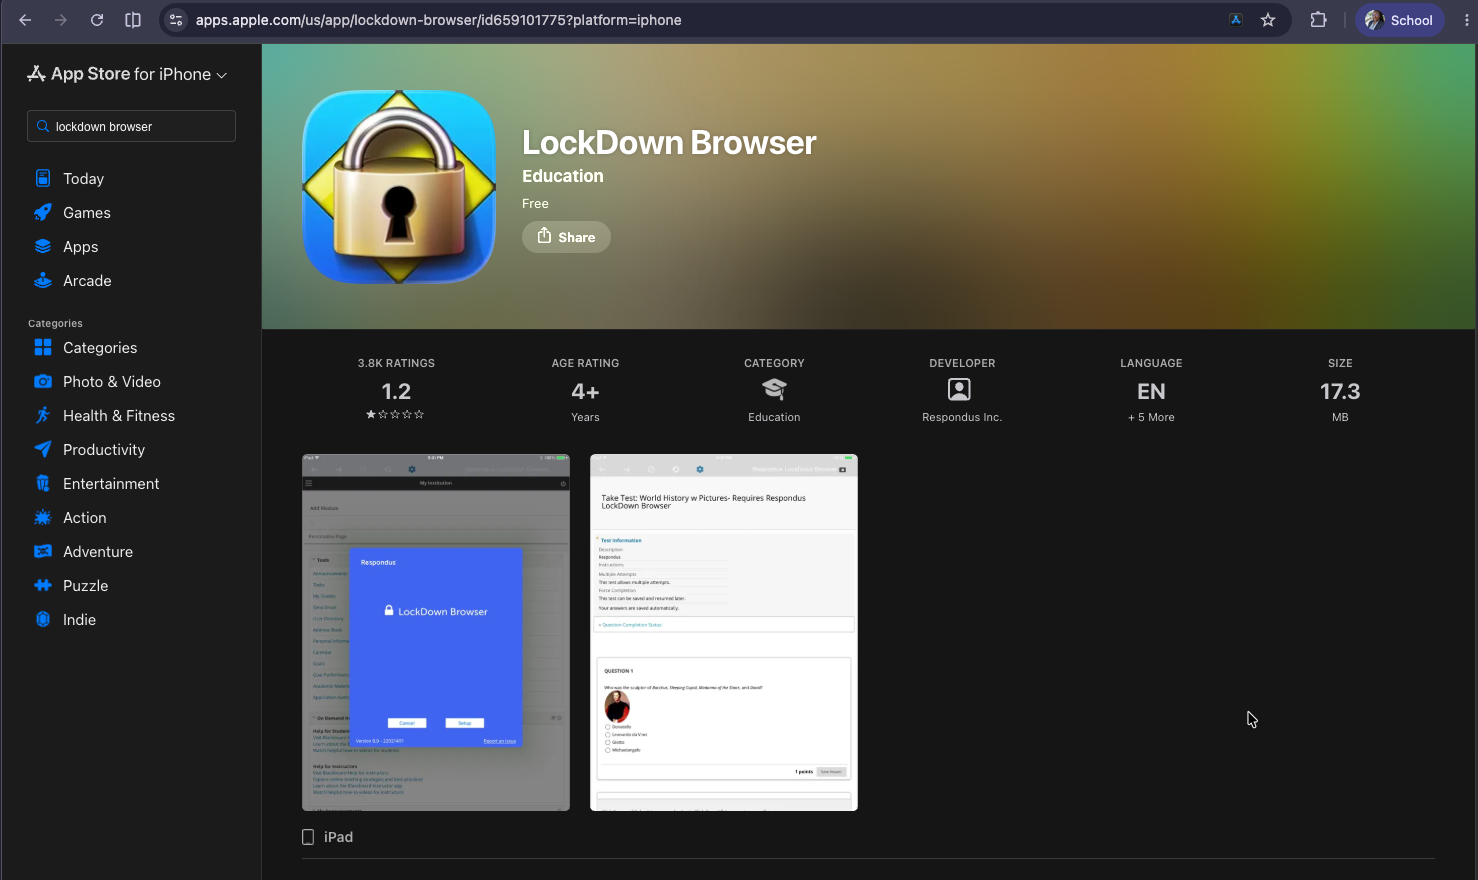
Task: Go back to the previous page
Action: pyautogui.click(x=25, y=20)
